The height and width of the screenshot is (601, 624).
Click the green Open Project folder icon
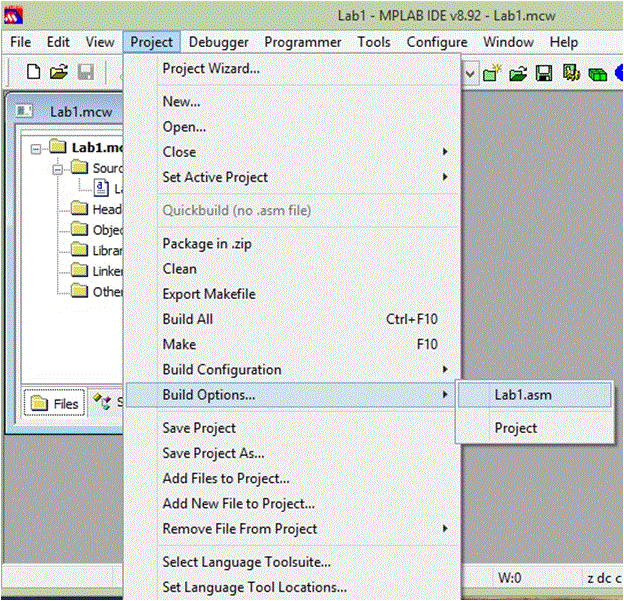click(518, 73)
